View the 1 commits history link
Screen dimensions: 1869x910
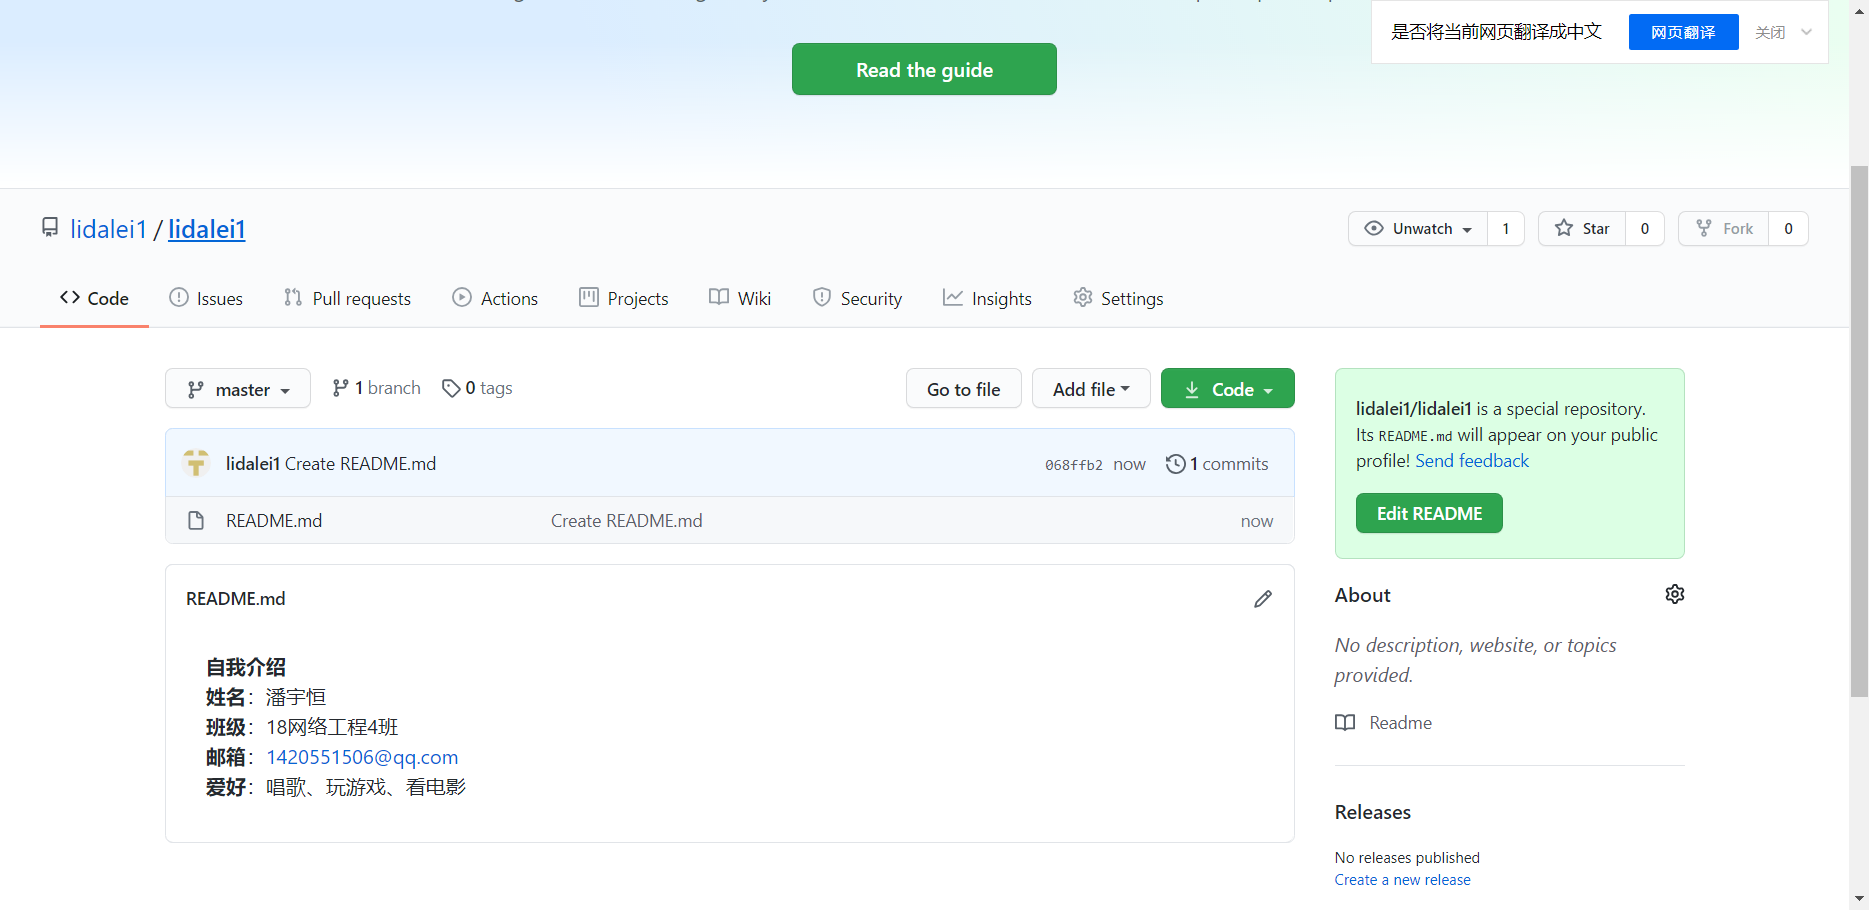(x=1217, y=463)
